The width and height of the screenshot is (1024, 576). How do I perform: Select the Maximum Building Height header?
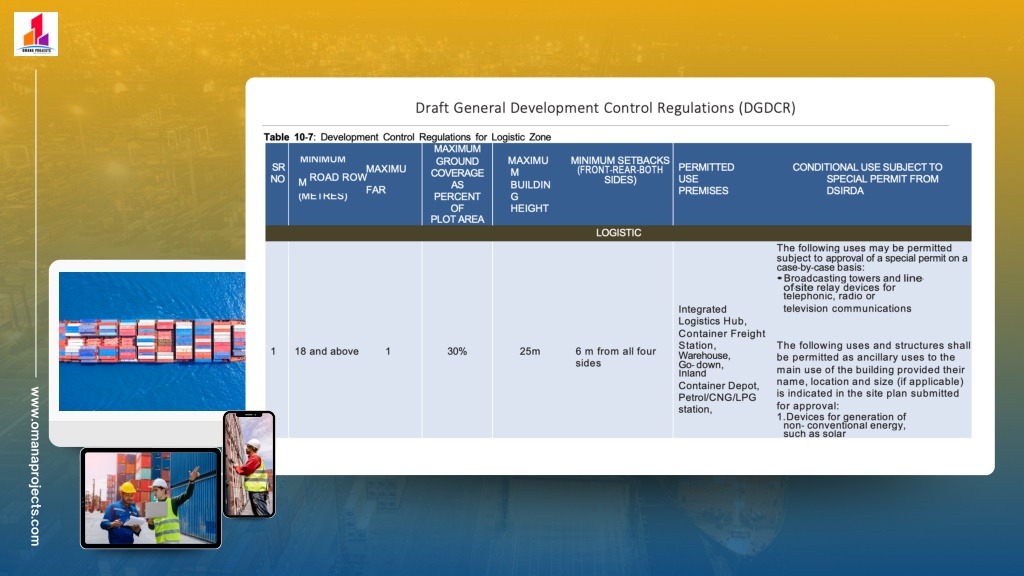click(x=528, y=184)
